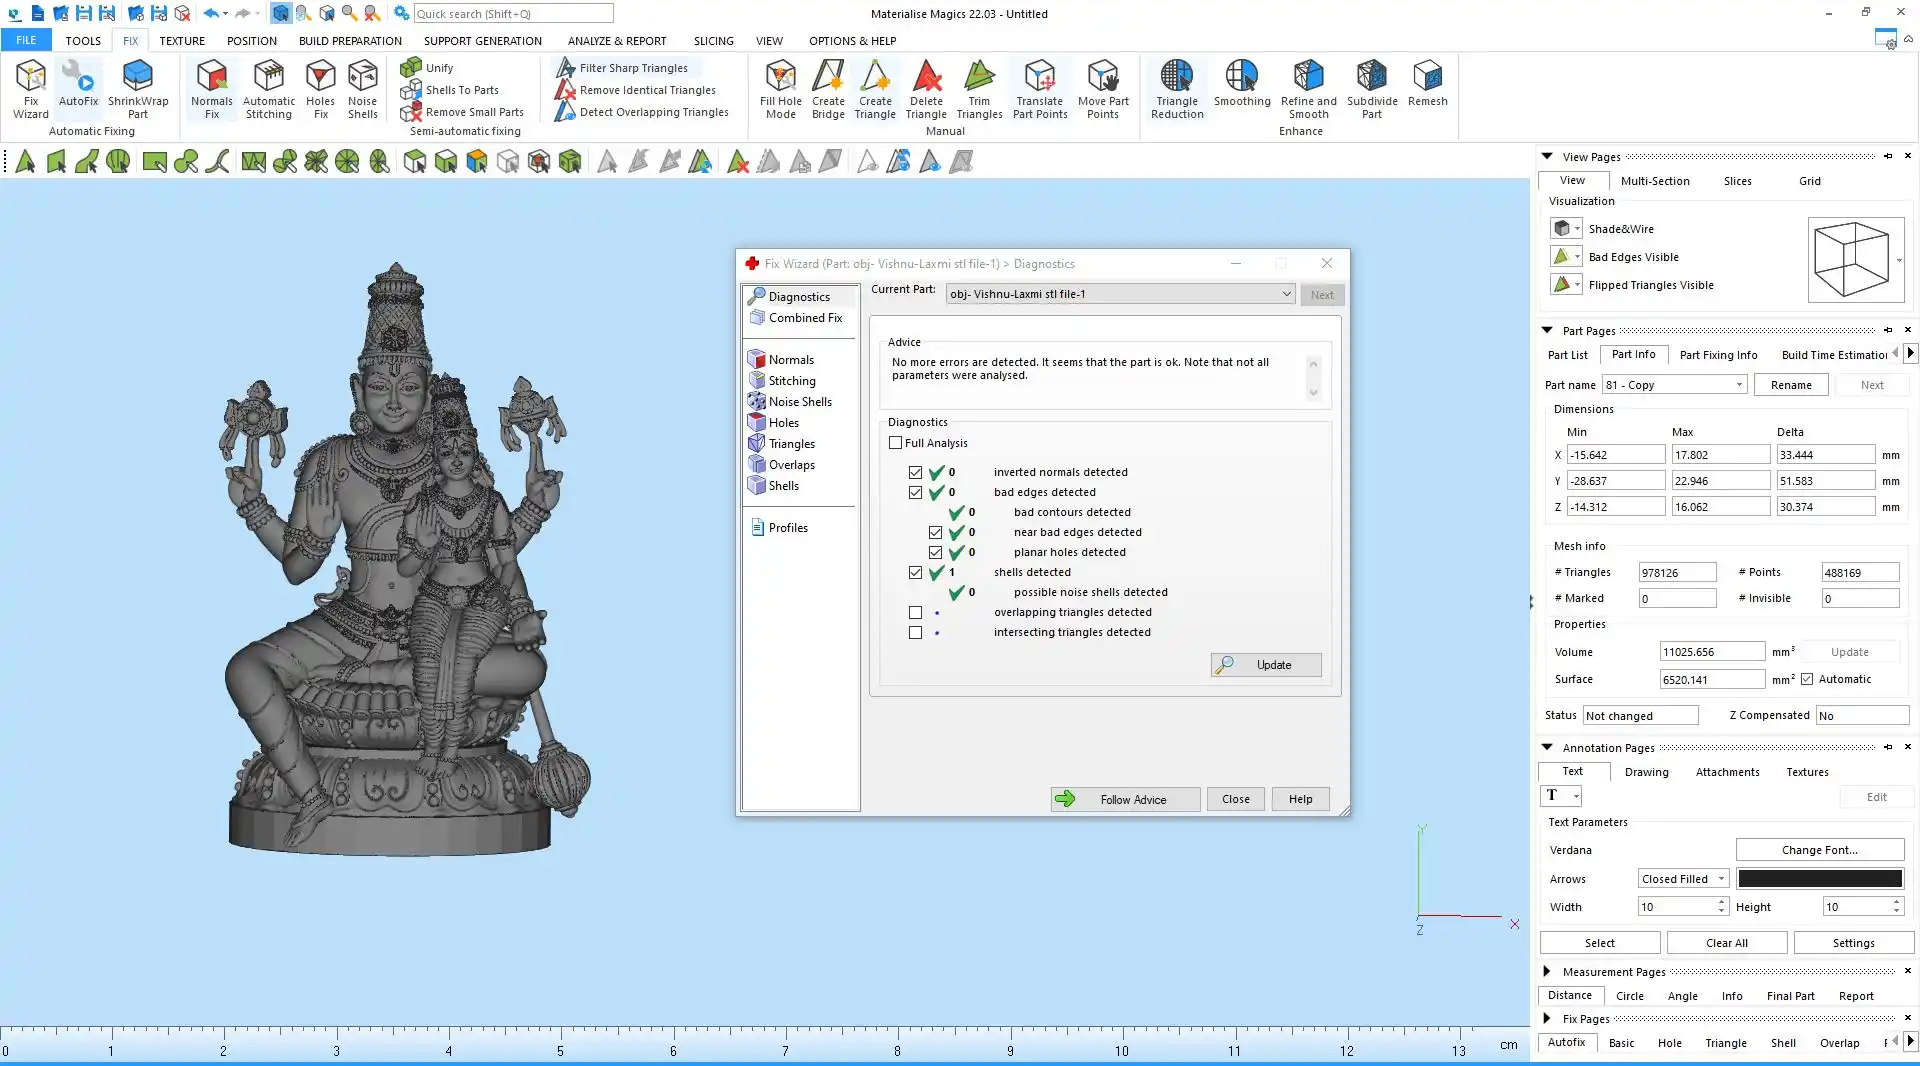Choose the Delete Triangle tool
The image size is (1920, 1066).
click(926, 89)
